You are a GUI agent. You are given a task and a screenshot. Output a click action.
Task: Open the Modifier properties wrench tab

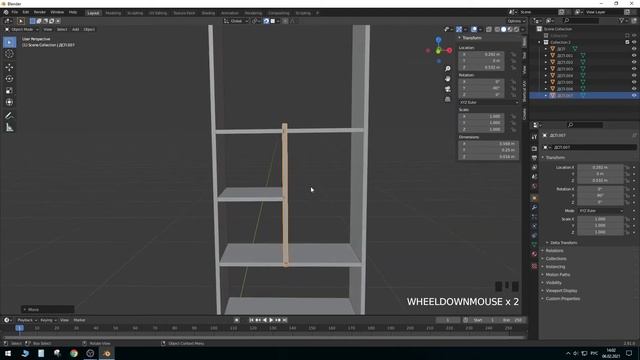coord(534,207)
